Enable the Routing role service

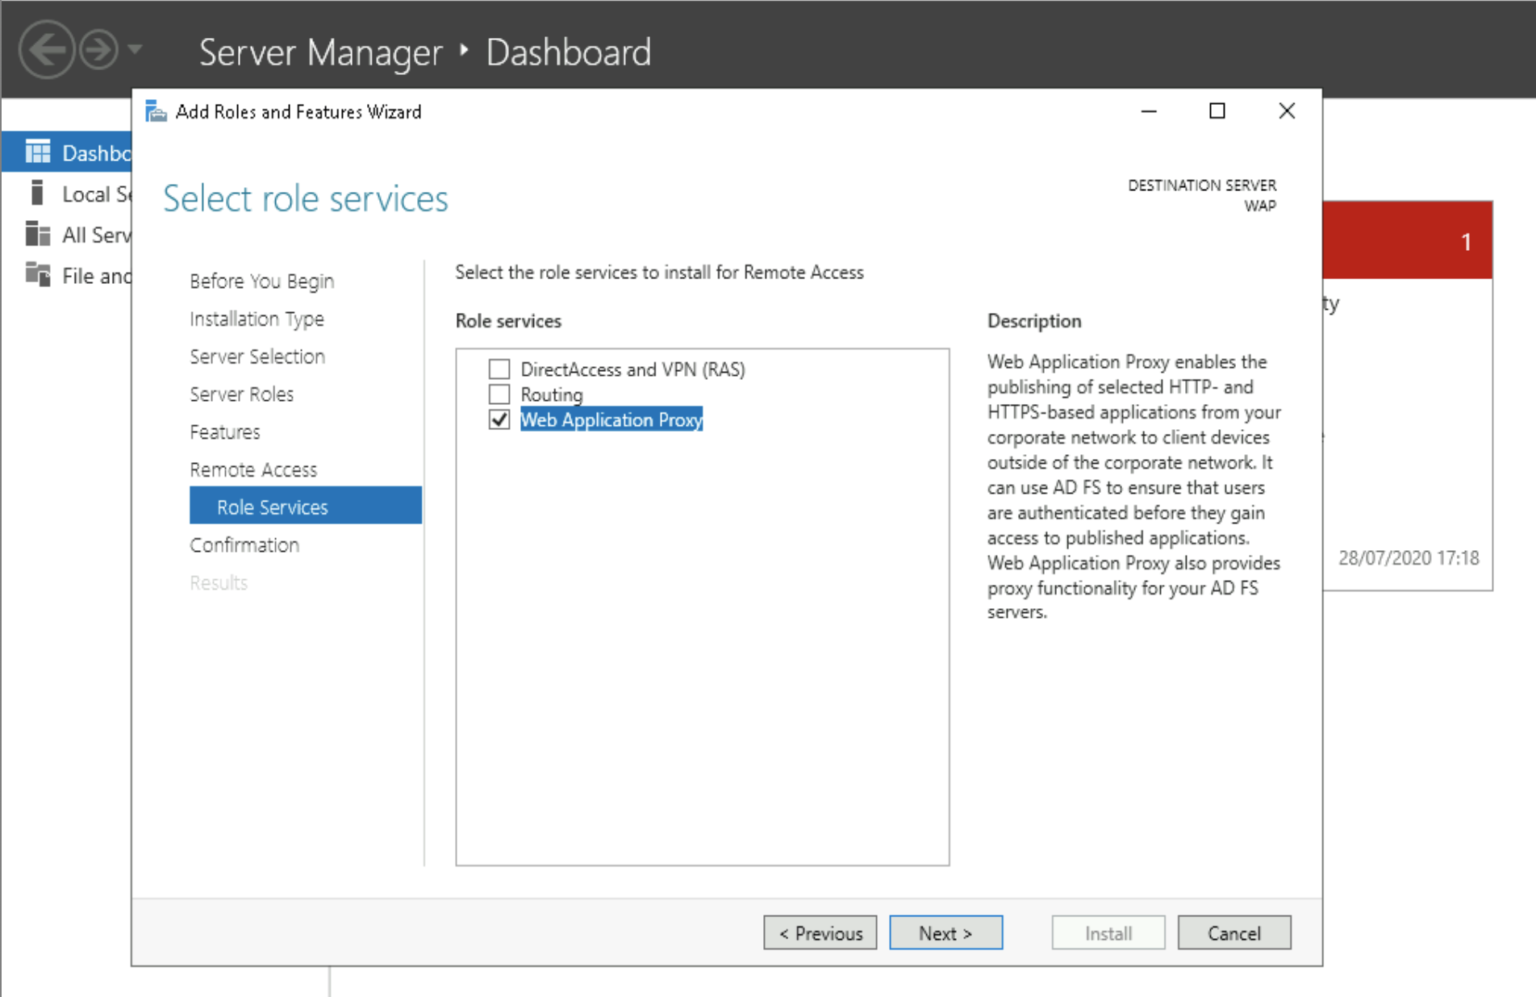(499, 393)
